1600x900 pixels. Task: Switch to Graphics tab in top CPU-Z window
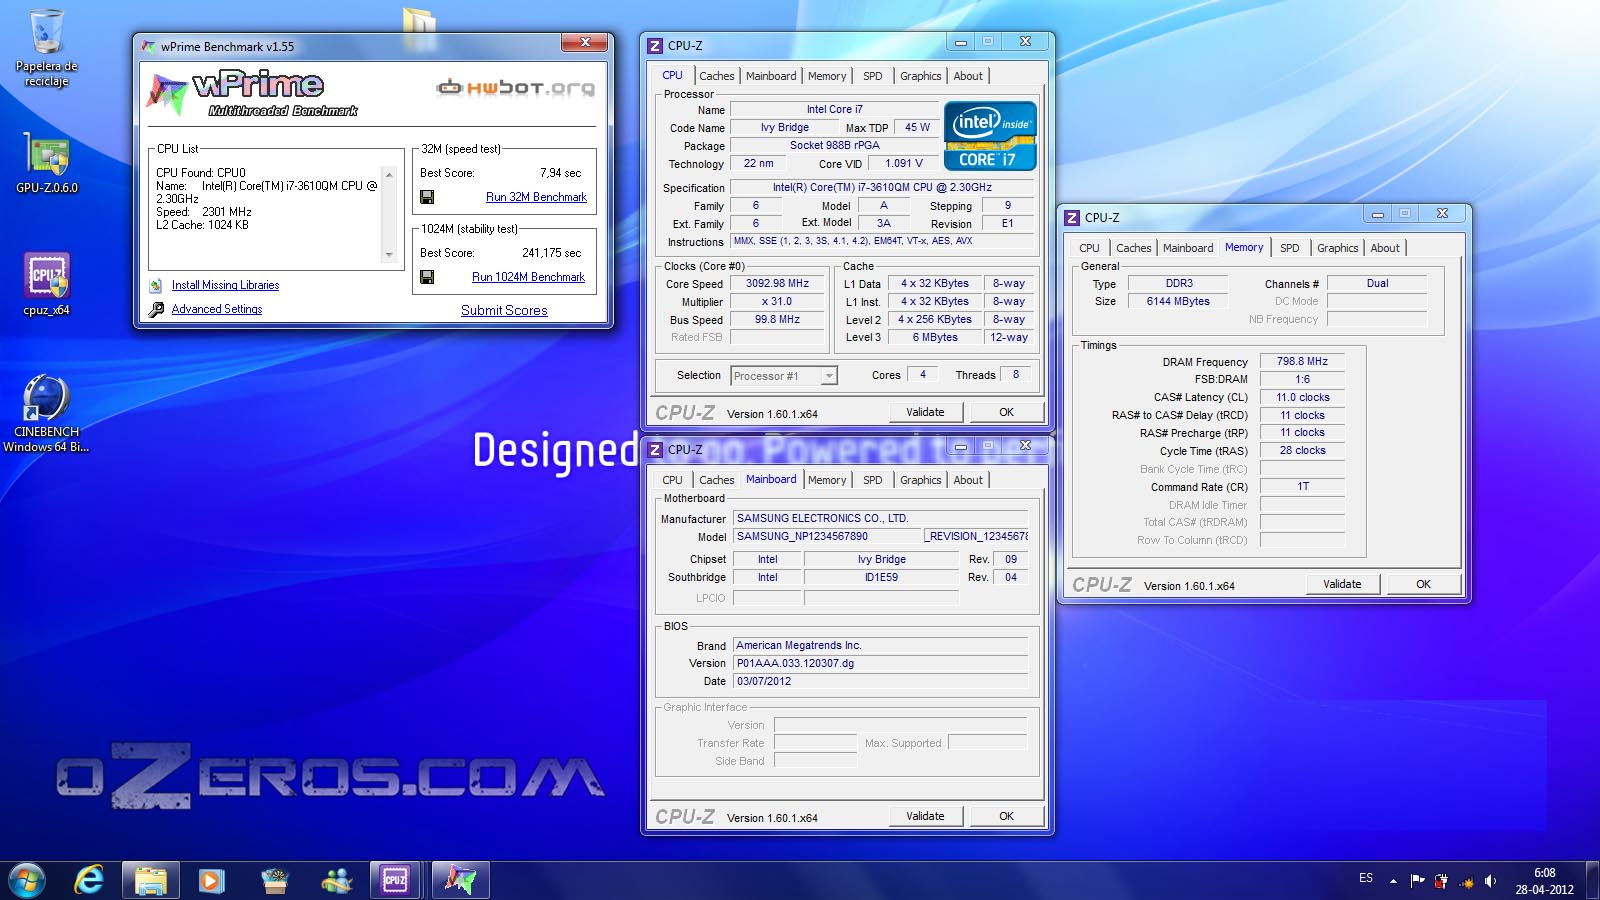[920, 76]
